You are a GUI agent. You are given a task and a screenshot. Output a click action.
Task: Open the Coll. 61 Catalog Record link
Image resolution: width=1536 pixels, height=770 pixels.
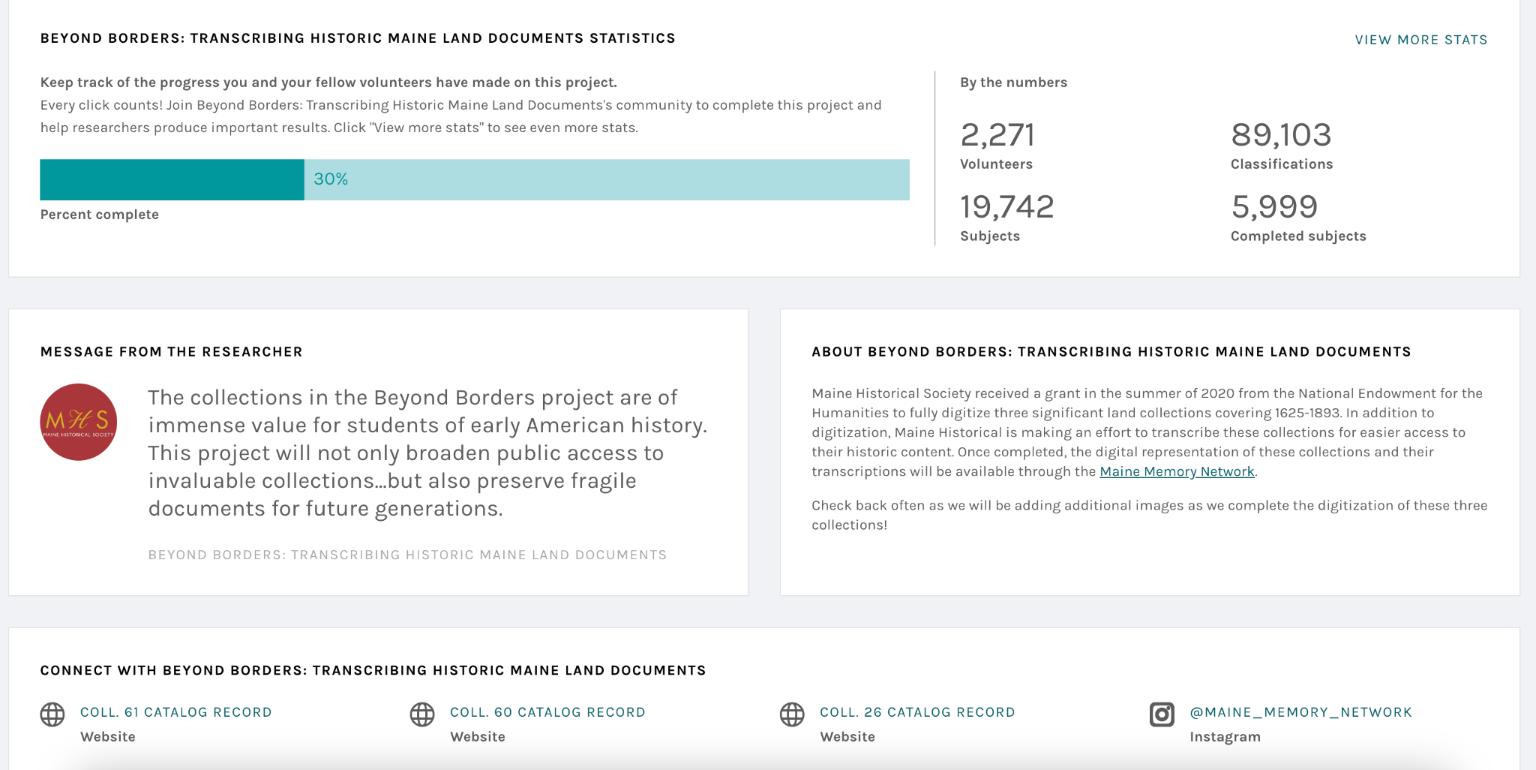[176, 712]
